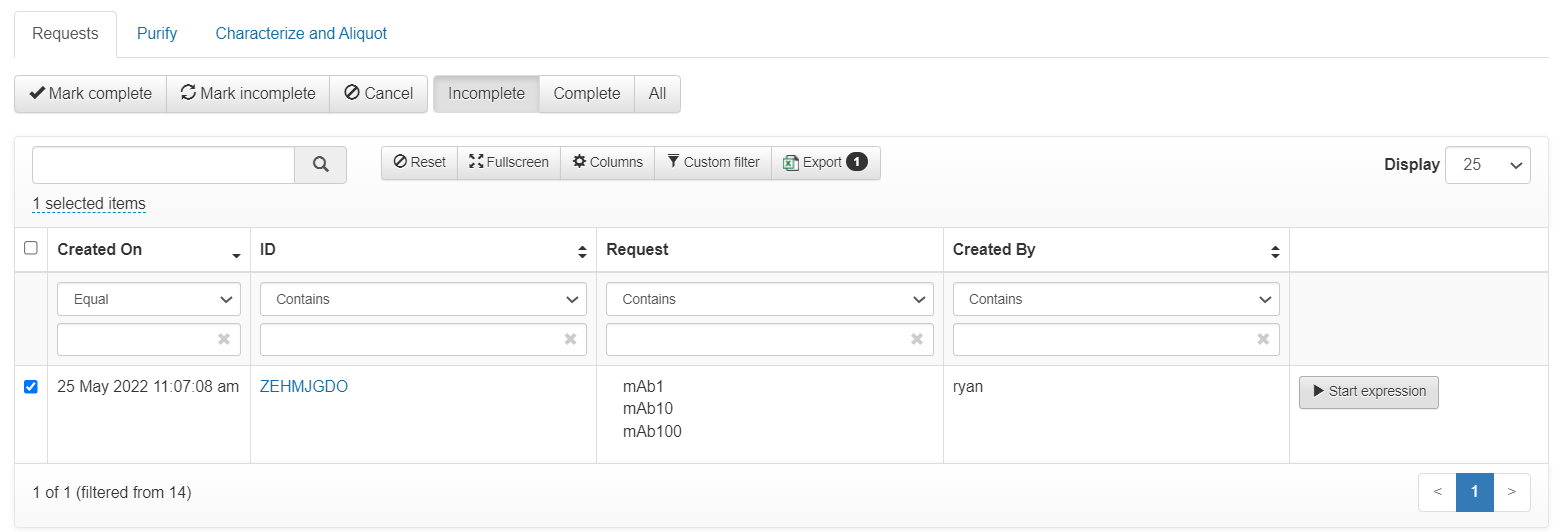Screen dimensions: 1568x532
Task: Open Fullscreen table view
Action: tap(508, 162)
